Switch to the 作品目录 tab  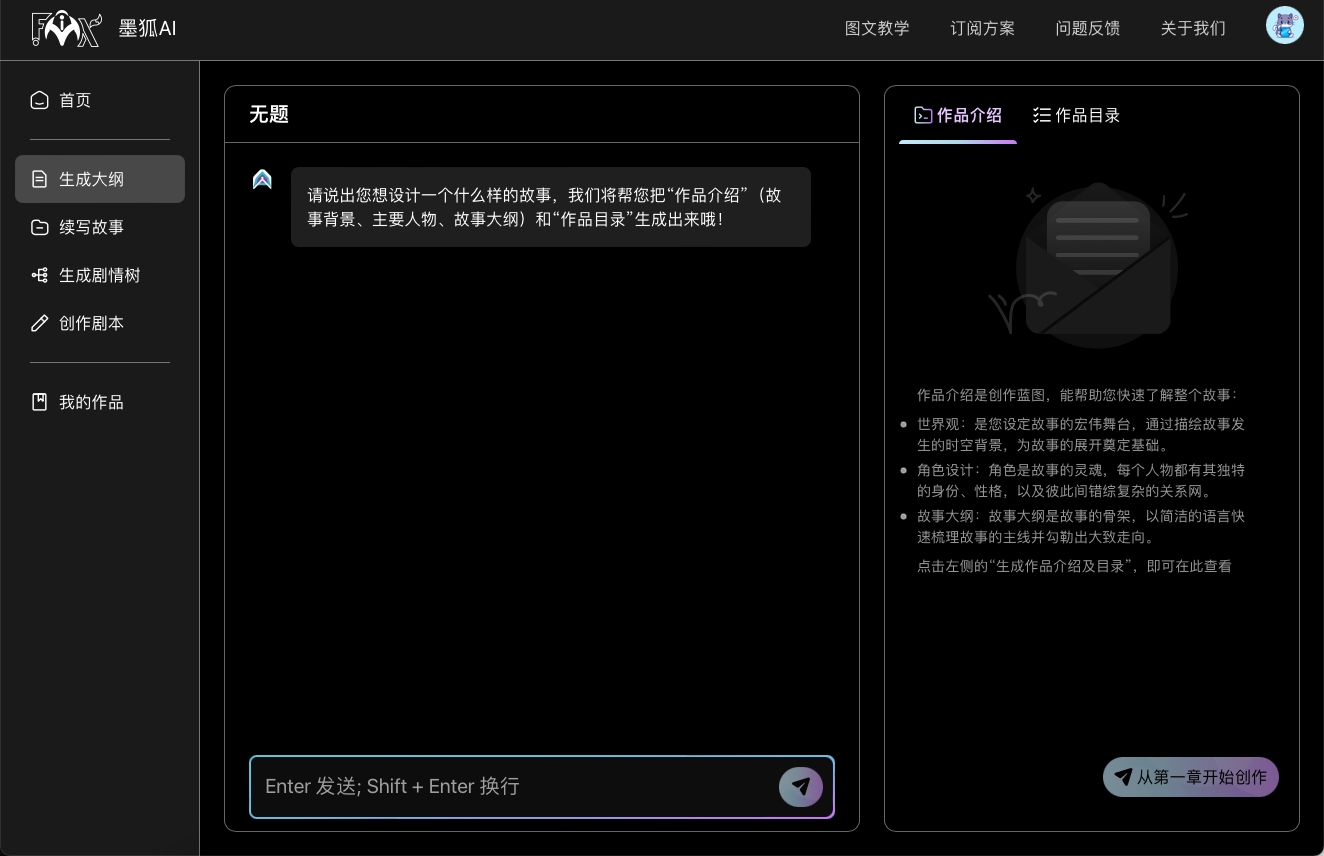pyautogui.click(x=1076, y=115)
